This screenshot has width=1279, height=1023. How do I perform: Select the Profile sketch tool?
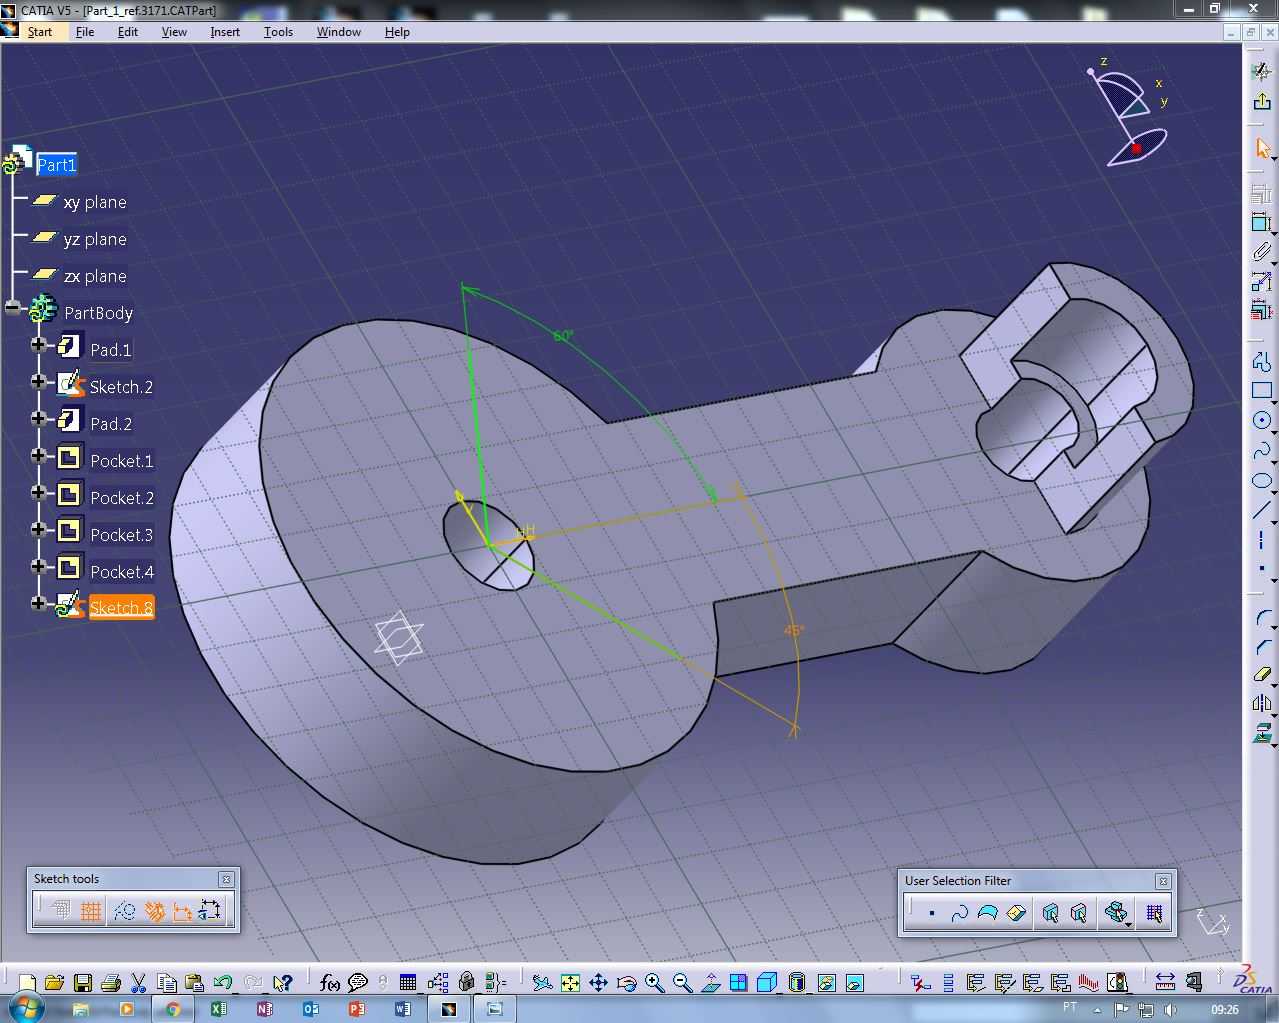1262,360
